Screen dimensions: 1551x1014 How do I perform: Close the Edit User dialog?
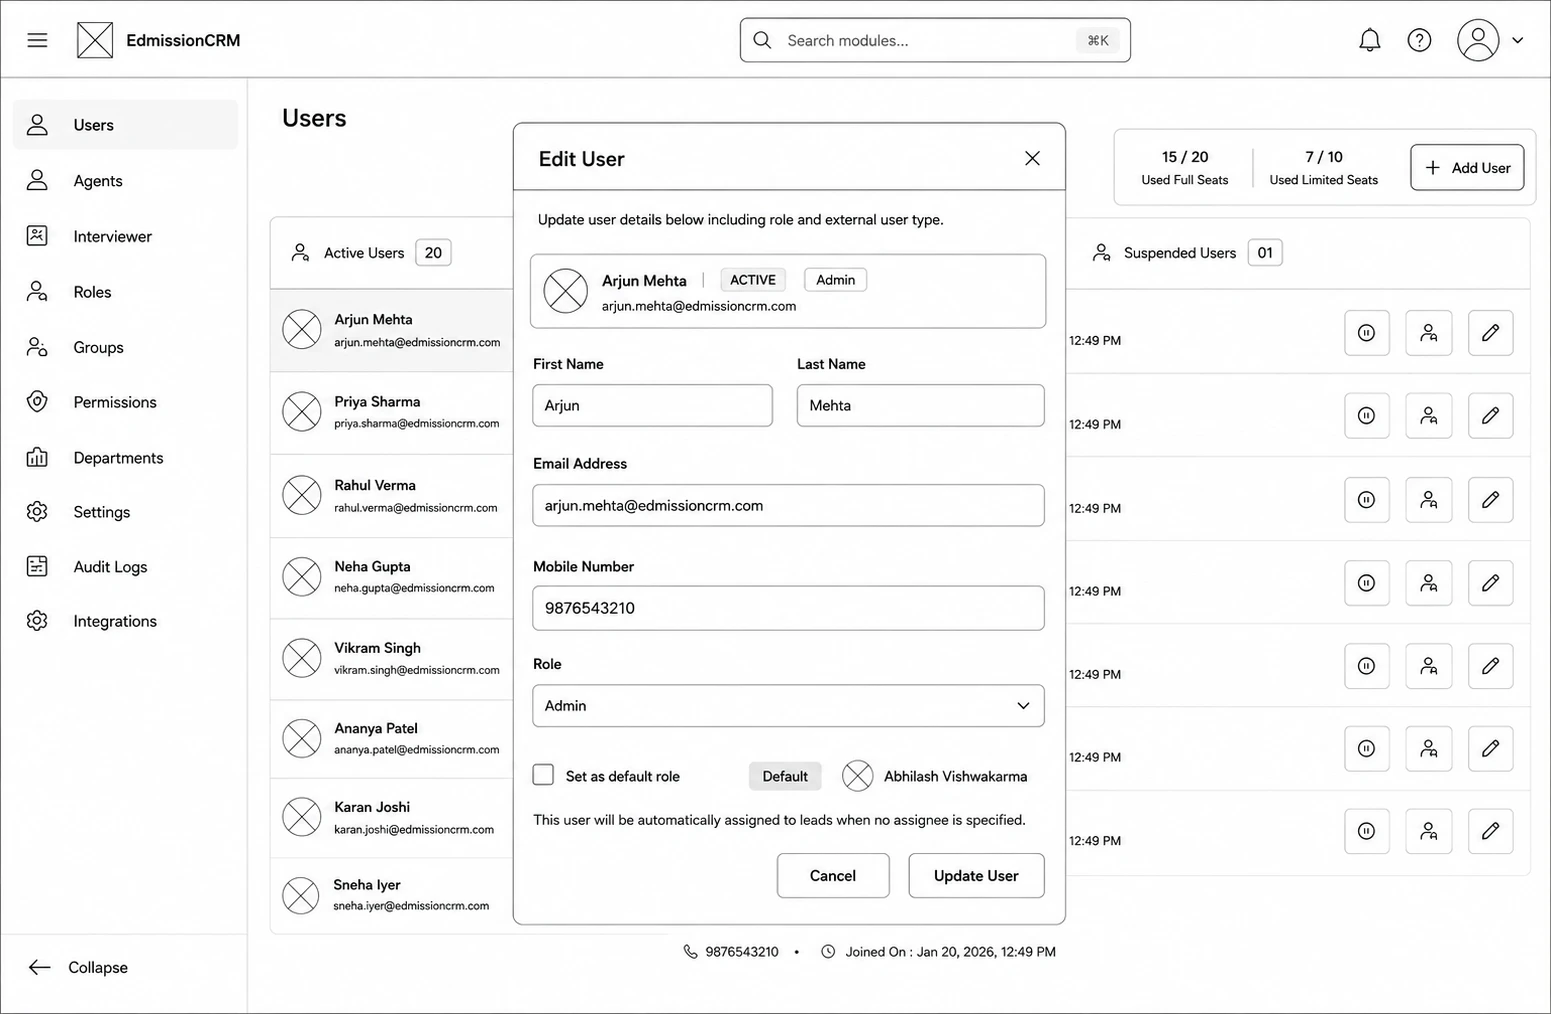tap(1032, 158)
